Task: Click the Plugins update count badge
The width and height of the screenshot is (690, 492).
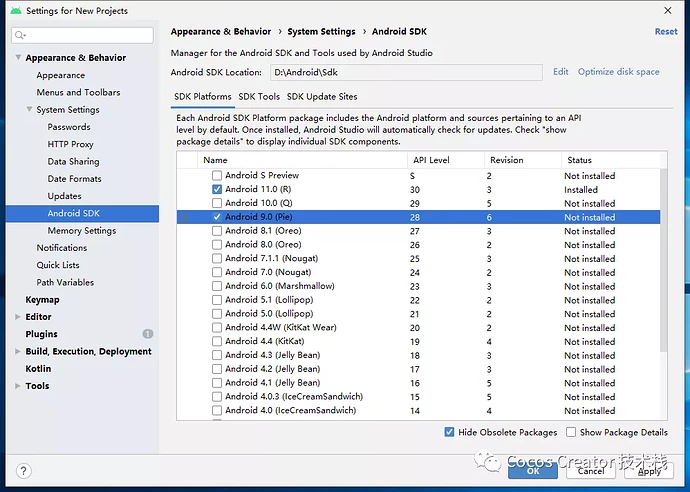Action: [x=148, y=334]
